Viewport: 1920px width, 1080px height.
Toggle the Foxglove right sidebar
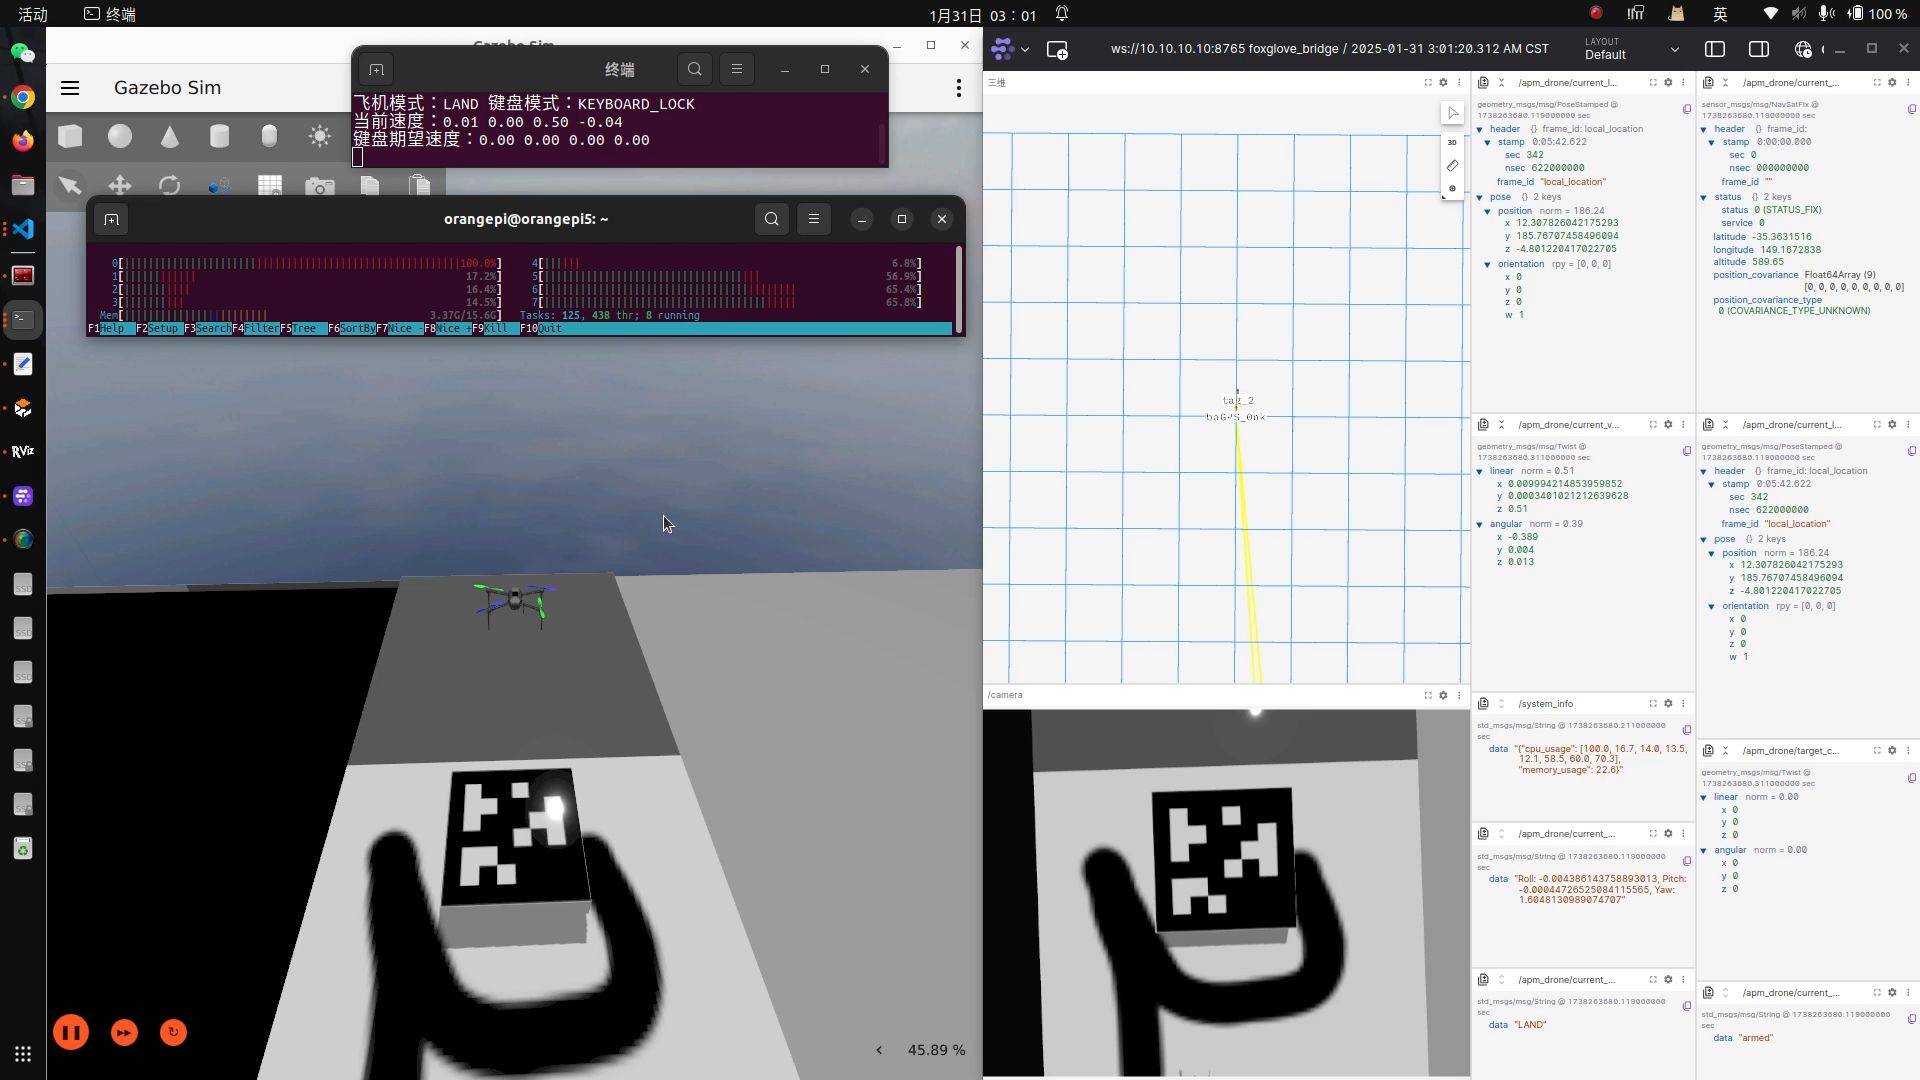tap(1759, 49)
